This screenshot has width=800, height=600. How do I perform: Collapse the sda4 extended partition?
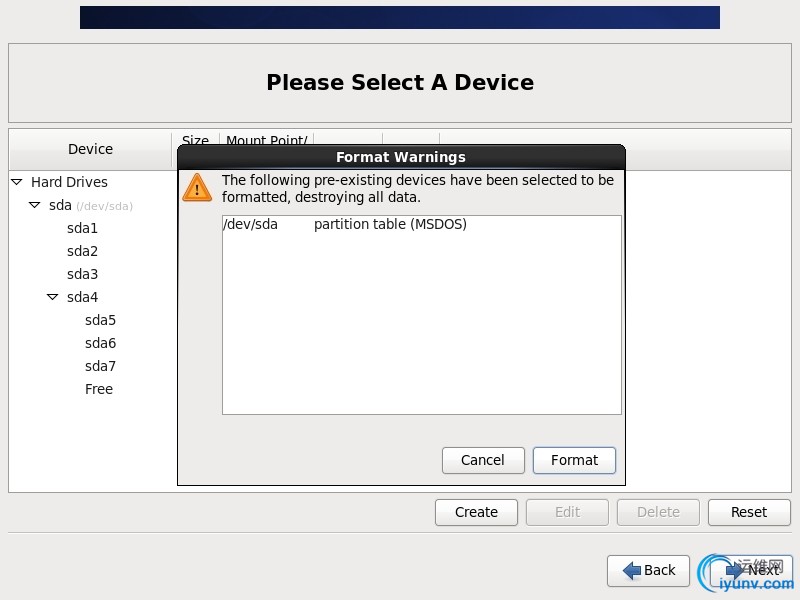53,297
